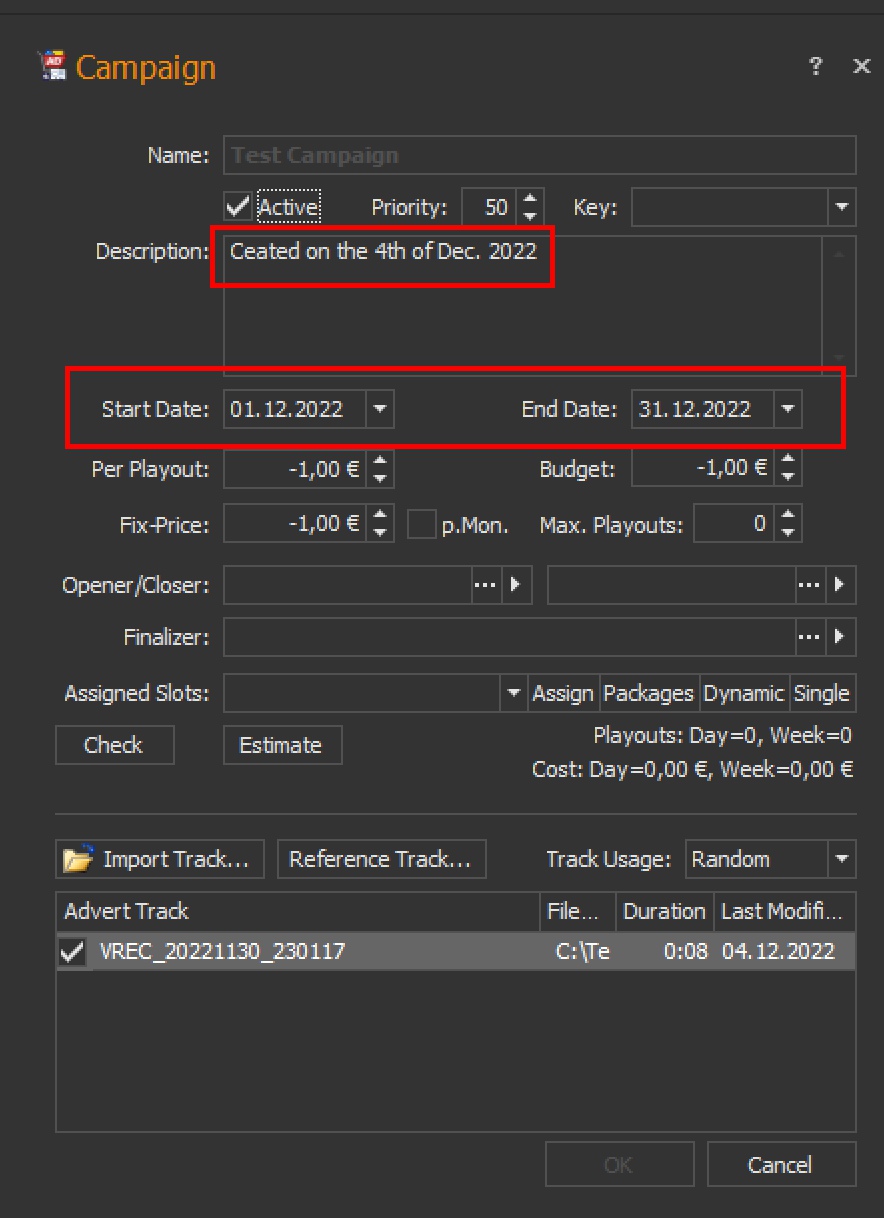Screen dimensions: 884x1218
Task: Click the Finalizer browse ellipsis icon
Action: [x=809, y=636]
